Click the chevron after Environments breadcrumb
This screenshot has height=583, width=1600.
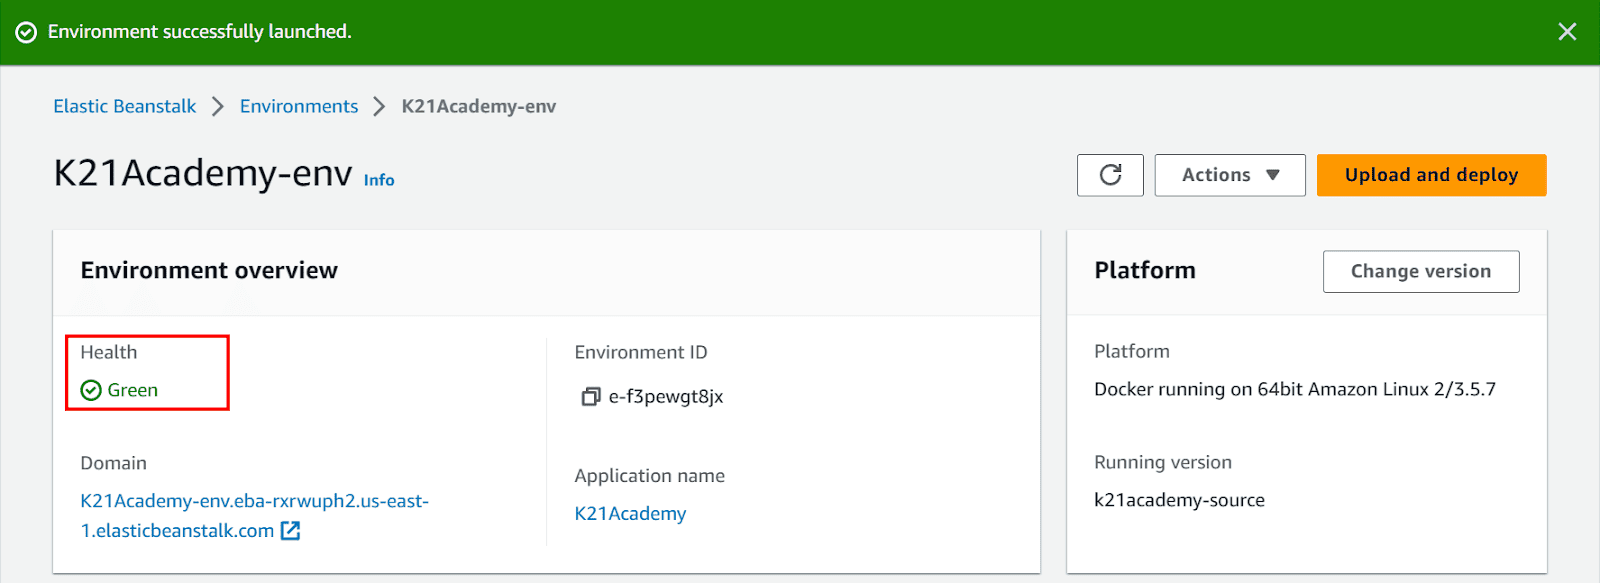(379, 107)
